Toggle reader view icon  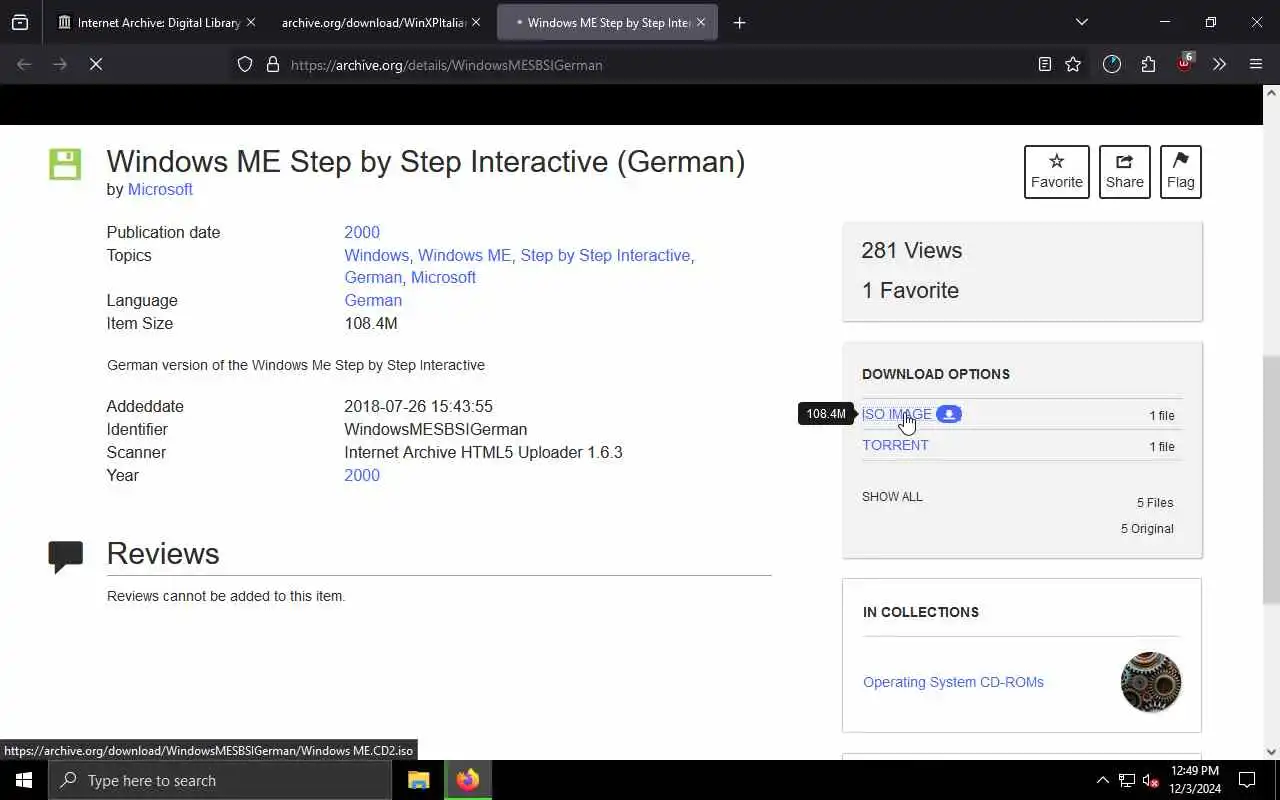1044,64
